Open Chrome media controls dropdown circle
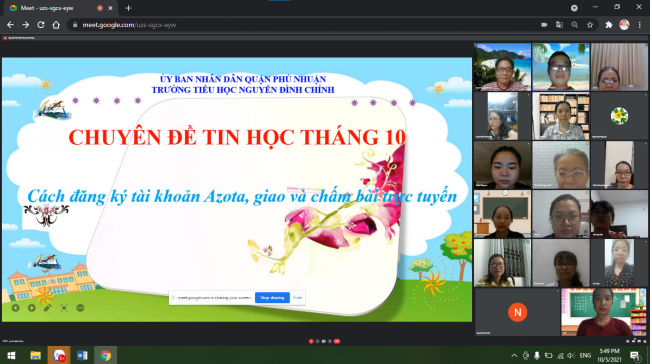652x364 pixels. pos(574,8)
